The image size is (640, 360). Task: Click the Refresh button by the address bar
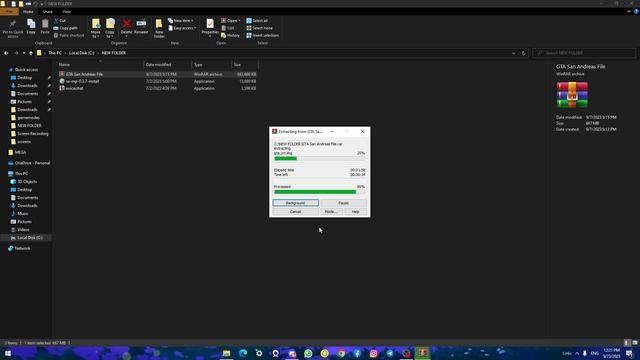[524, 53]
